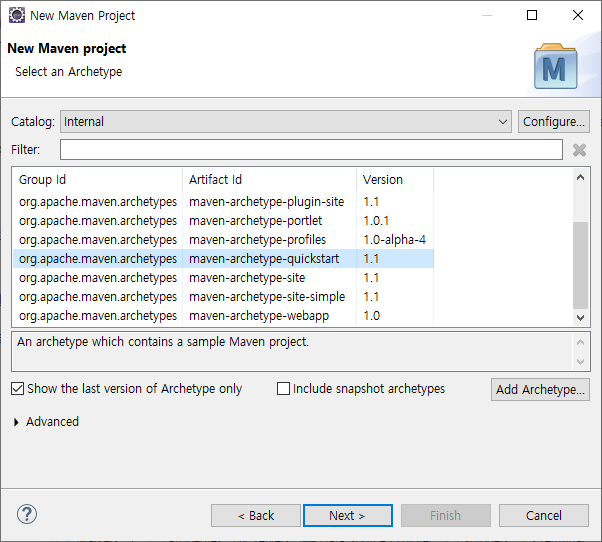Click description box scroll up arrow
The width and height of the screenshot is (602, 542).
pyautogui.click(x=580, y=342)
